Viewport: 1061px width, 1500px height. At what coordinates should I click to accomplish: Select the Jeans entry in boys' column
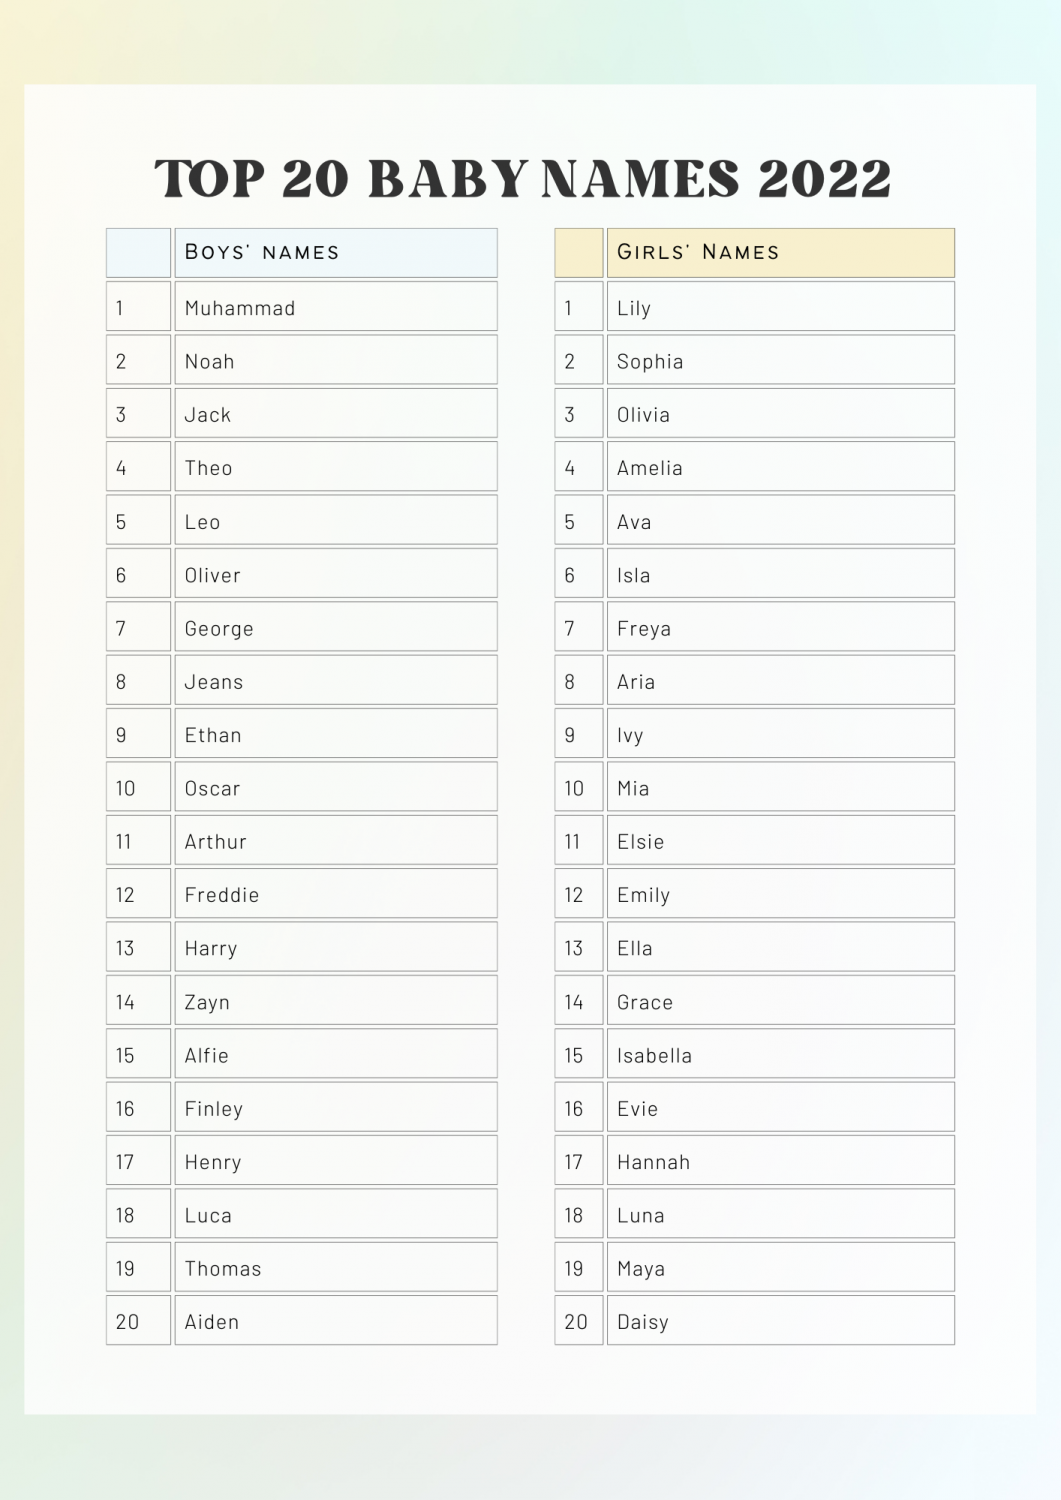point(336,680)
